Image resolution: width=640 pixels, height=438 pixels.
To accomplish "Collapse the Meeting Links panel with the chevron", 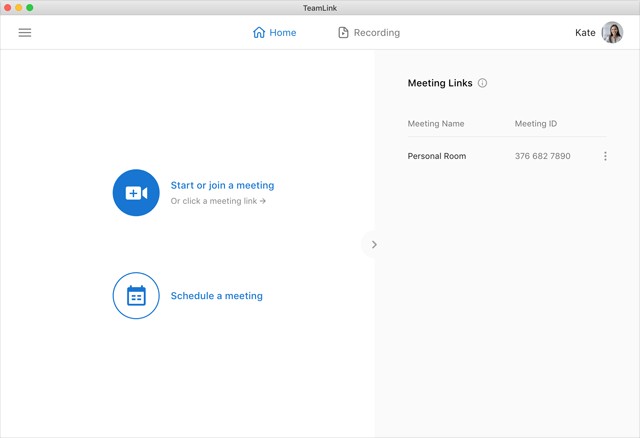I will point(374,244).
